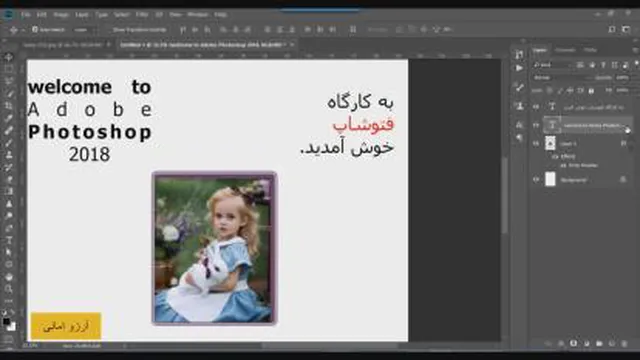The width and height of the screenshot is (640, 360).
Task: Select the Hand tool
Action: 9,277
